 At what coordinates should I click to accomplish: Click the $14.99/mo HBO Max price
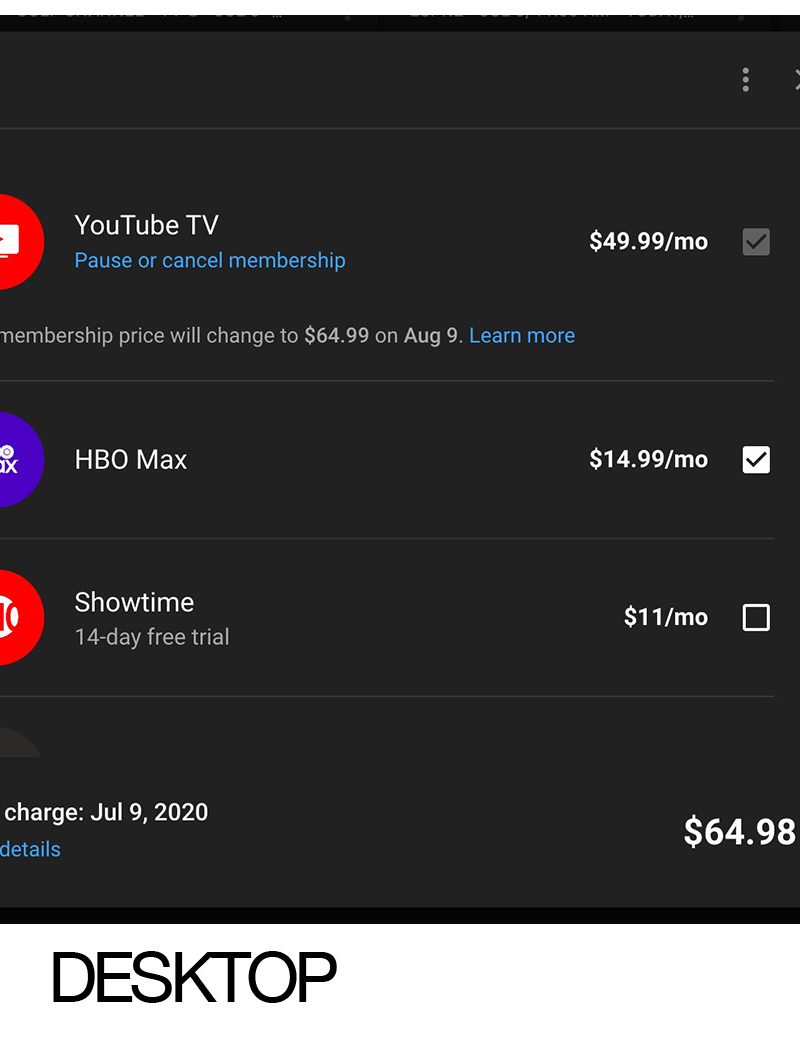pyautogui.click(x=648, y=460)
